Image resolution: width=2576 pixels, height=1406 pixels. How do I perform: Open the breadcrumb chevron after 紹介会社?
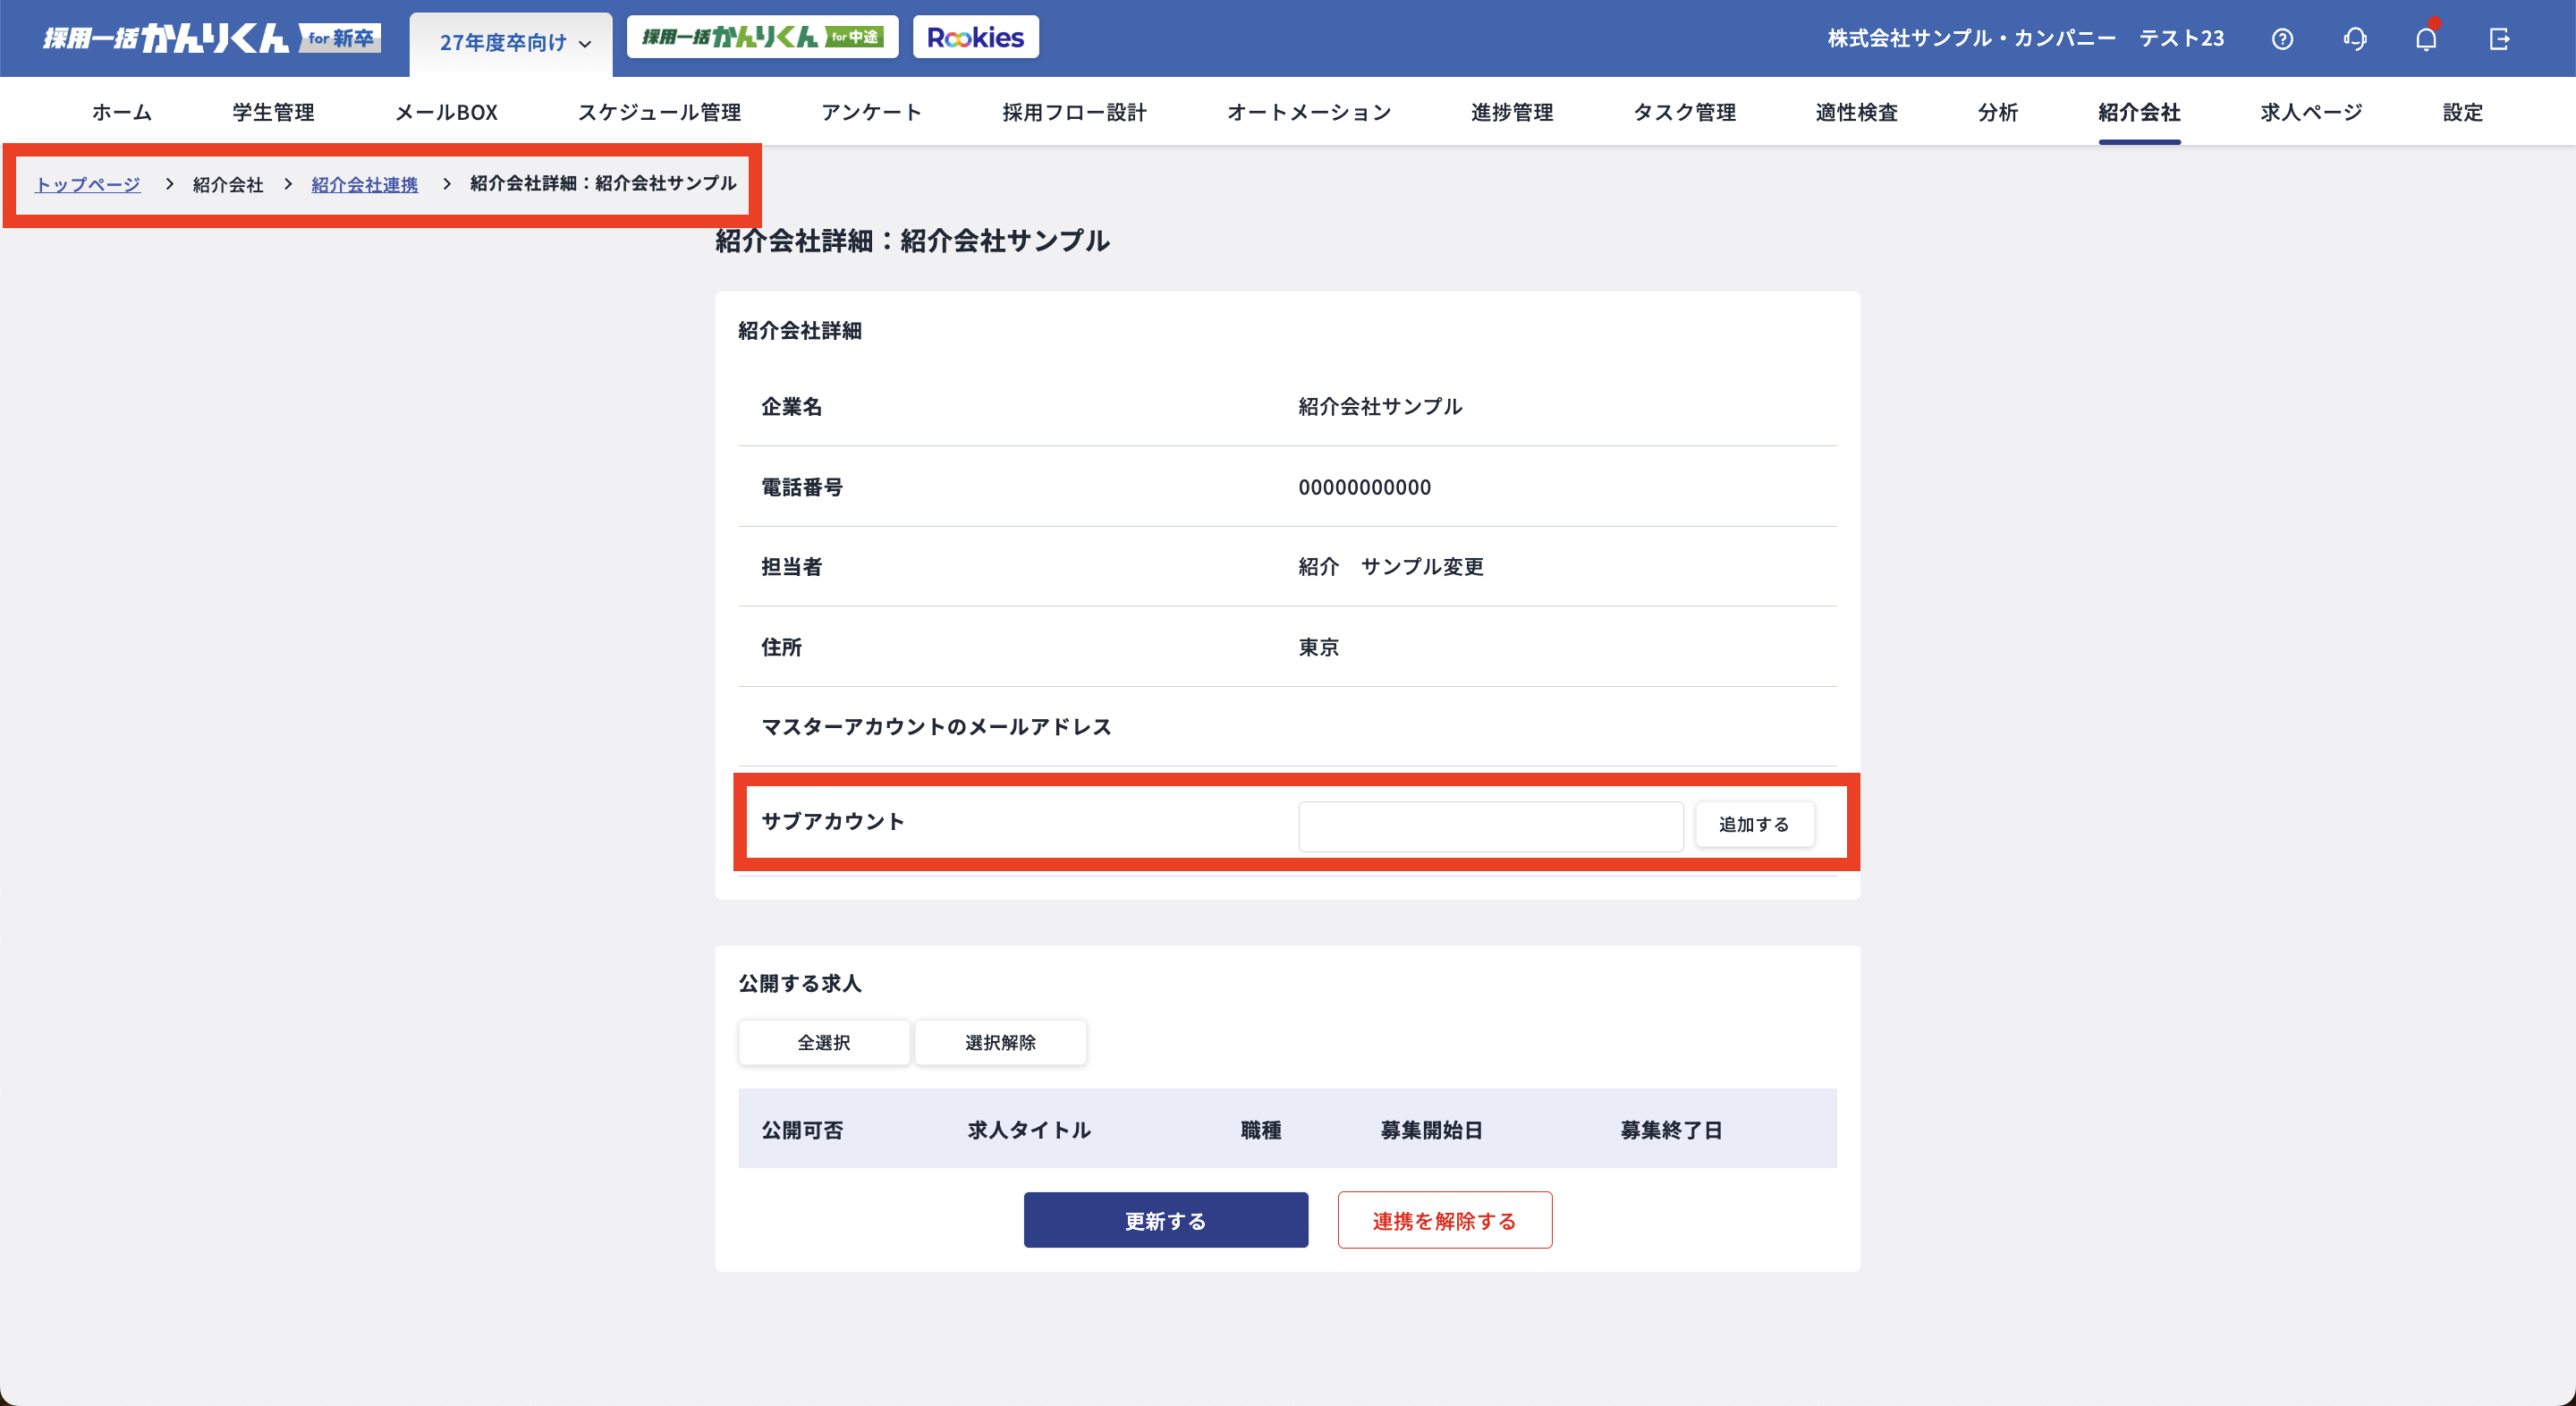coord(287,184)
